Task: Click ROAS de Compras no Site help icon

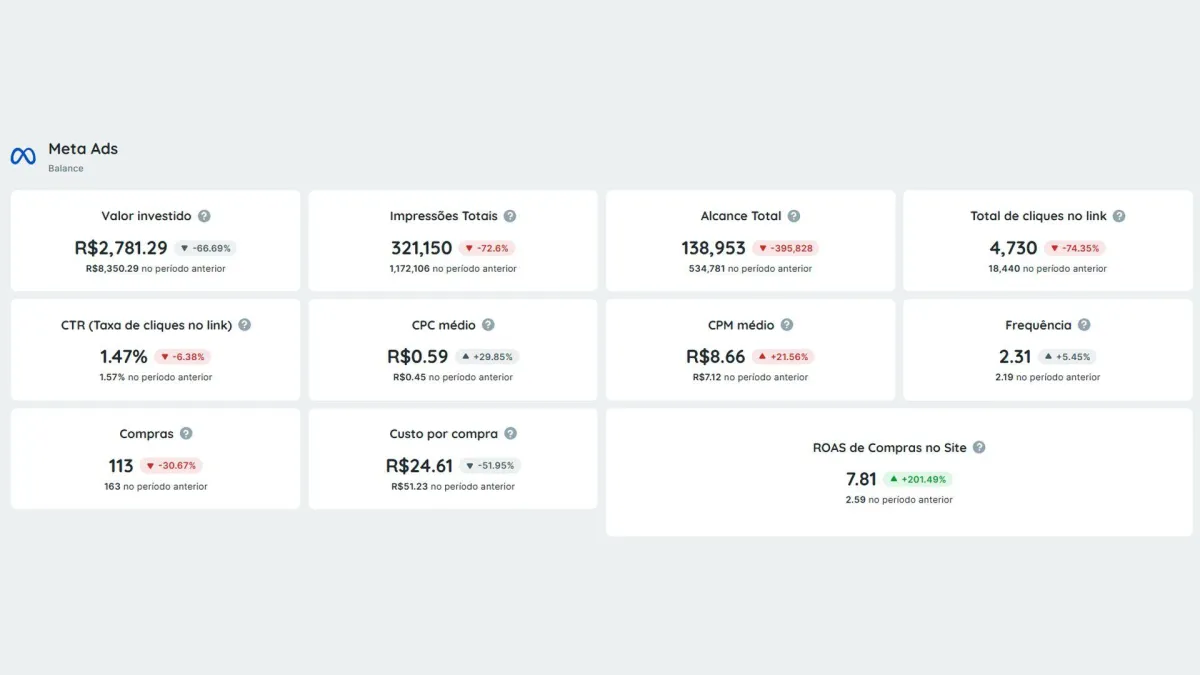Action: (979, 448)
